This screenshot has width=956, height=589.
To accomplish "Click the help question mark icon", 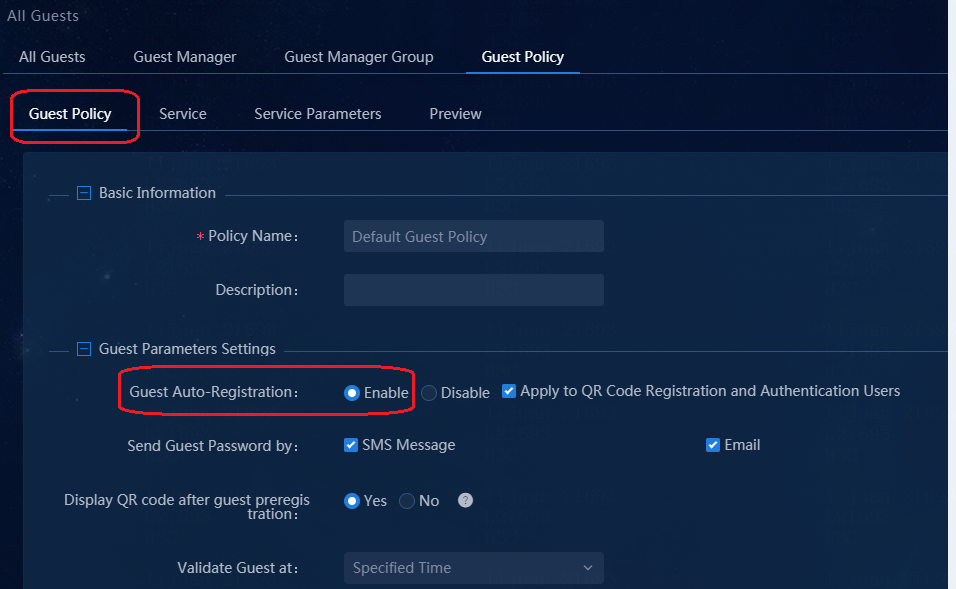I will pyautogui.click(x=465, y=501).
